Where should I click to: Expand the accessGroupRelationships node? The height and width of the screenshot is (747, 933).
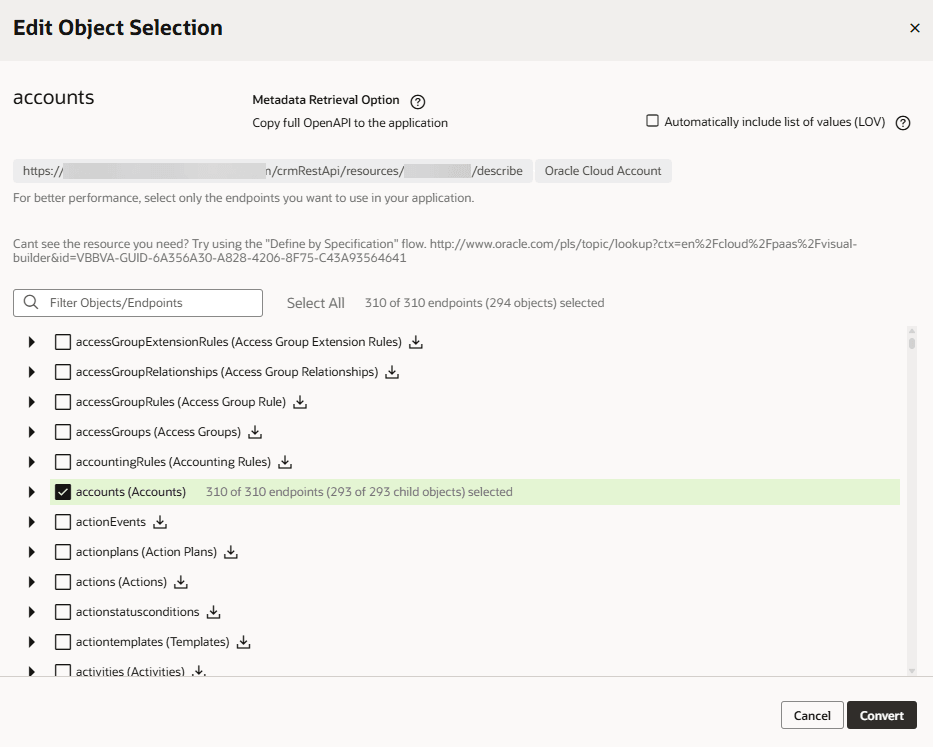(x=30, y=372)
